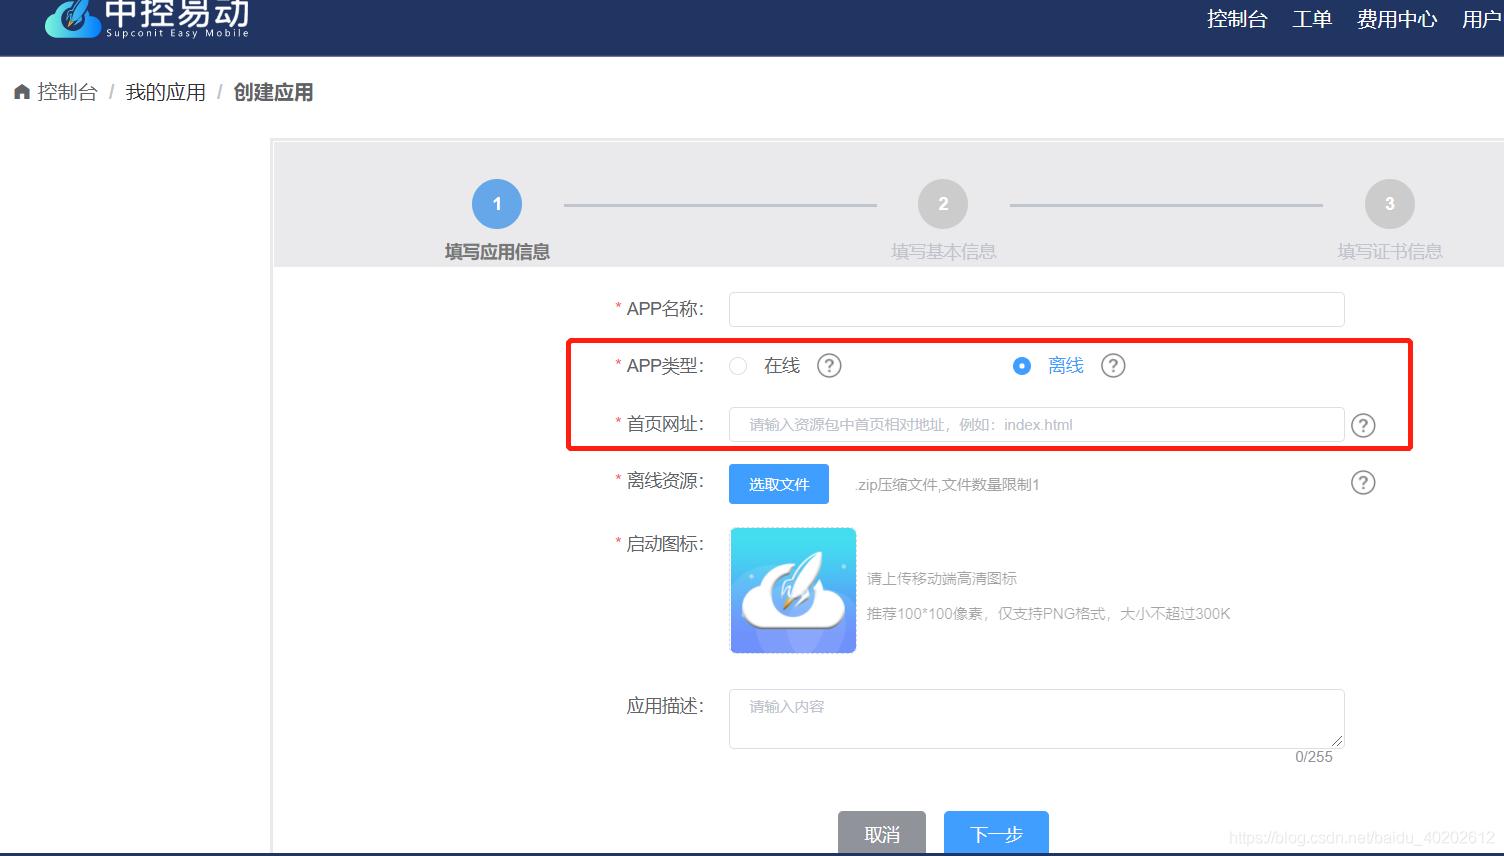Open the 工单 menu in the top bar

click(1312, 18)
